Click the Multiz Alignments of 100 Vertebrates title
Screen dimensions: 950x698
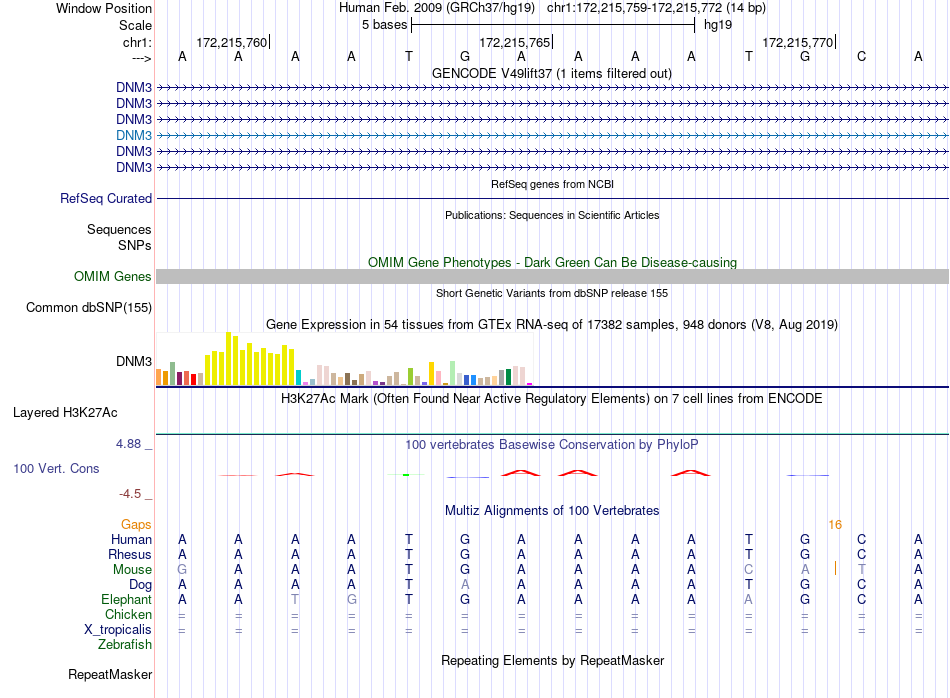(x=552, y=510)
